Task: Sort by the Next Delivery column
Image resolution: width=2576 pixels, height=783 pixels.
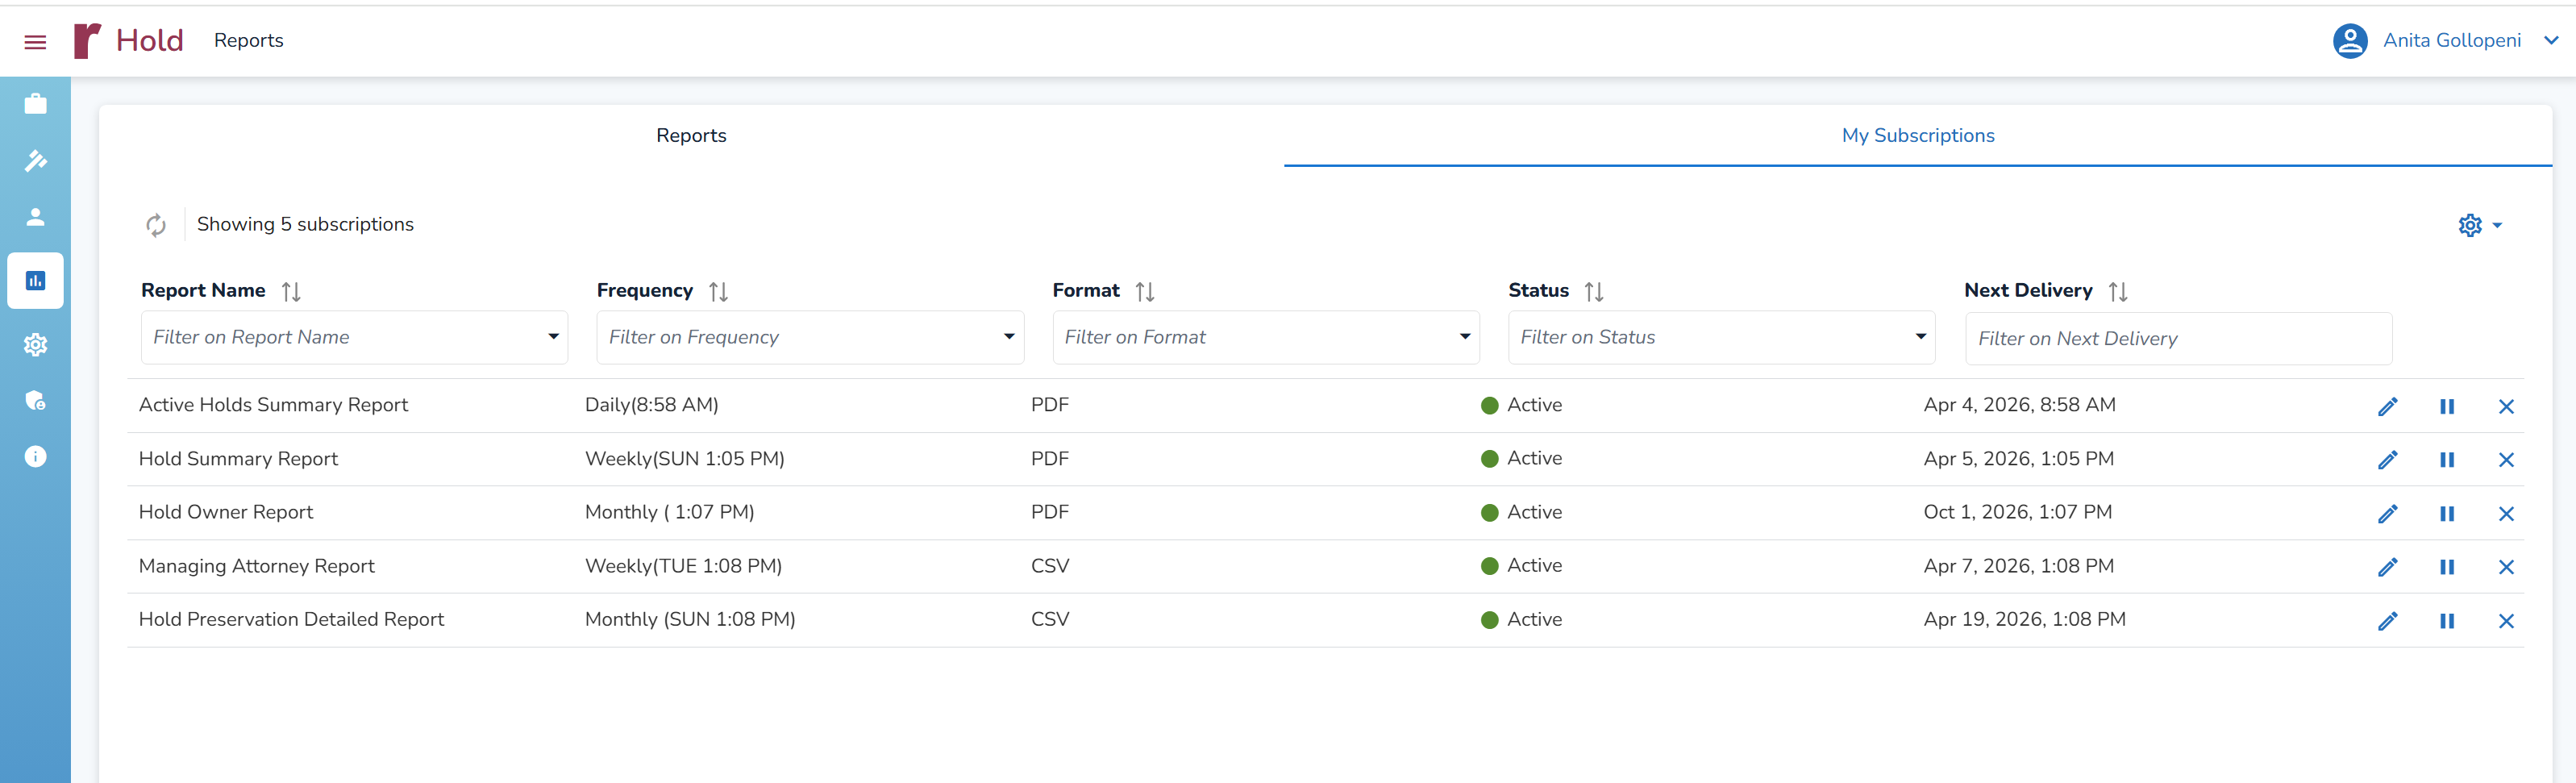Action: pyautogui.click(x=2117, y=292)
